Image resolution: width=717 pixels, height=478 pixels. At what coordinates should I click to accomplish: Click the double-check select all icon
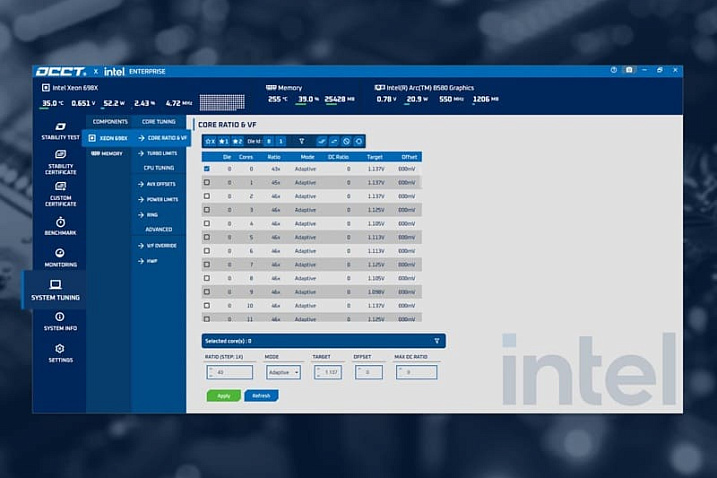[322, 141]
